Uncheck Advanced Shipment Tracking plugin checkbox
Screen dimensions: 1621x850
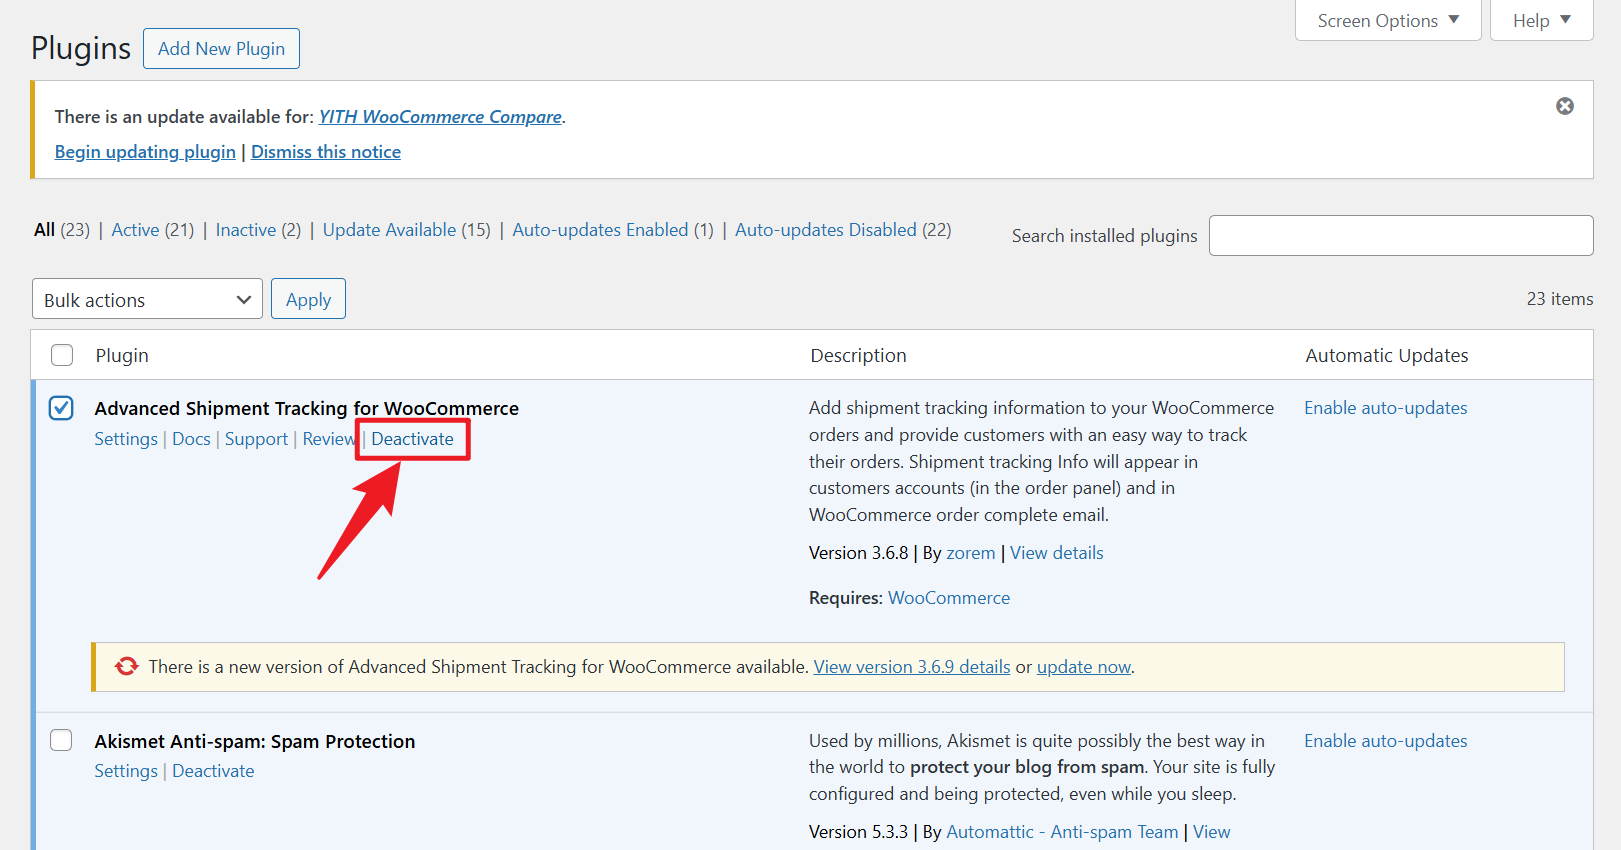(61, 408)
